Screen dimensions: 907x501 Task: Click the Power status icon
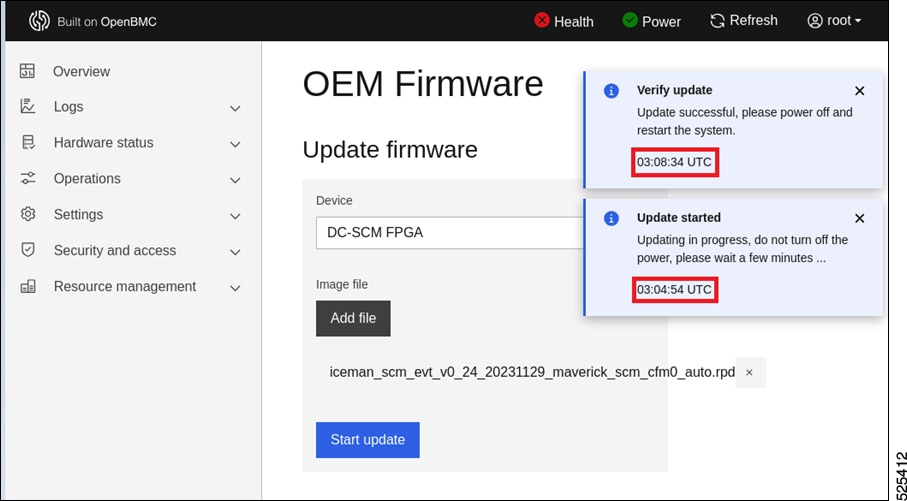630,20
